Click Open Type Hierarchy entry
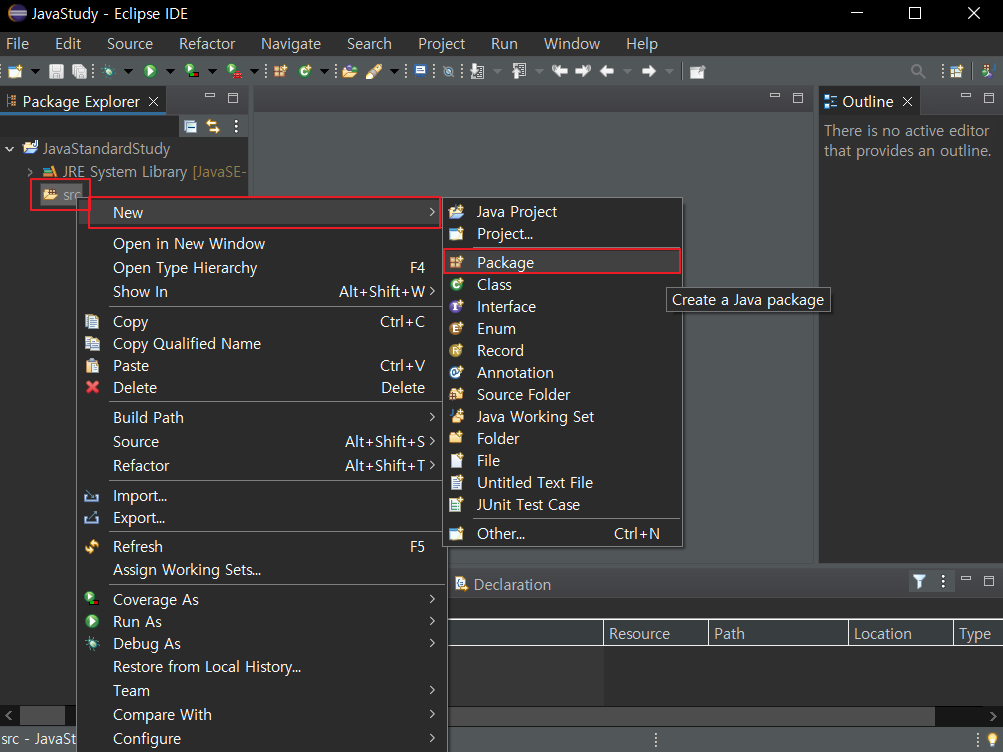This screenshot has height=752, width=1003. pos(261,268)
